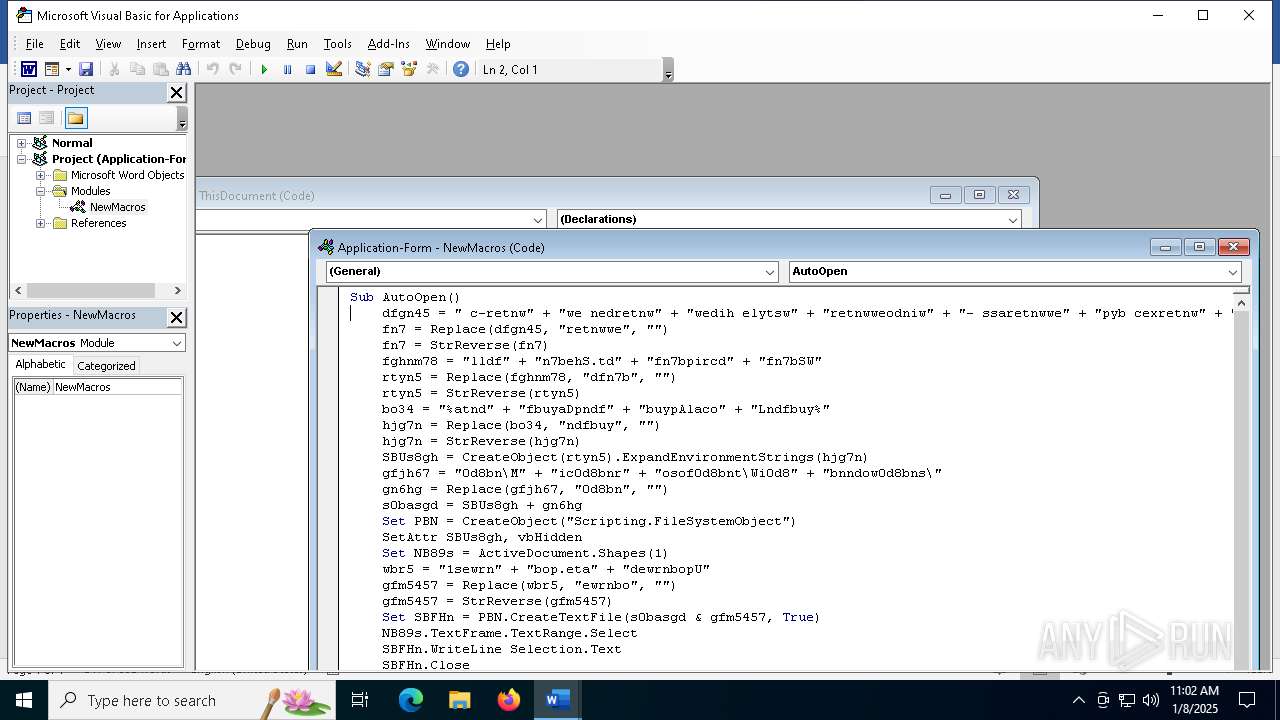Open the Add-Ins menu
Screen dimensions: 1280x720
tap(388, 44)
